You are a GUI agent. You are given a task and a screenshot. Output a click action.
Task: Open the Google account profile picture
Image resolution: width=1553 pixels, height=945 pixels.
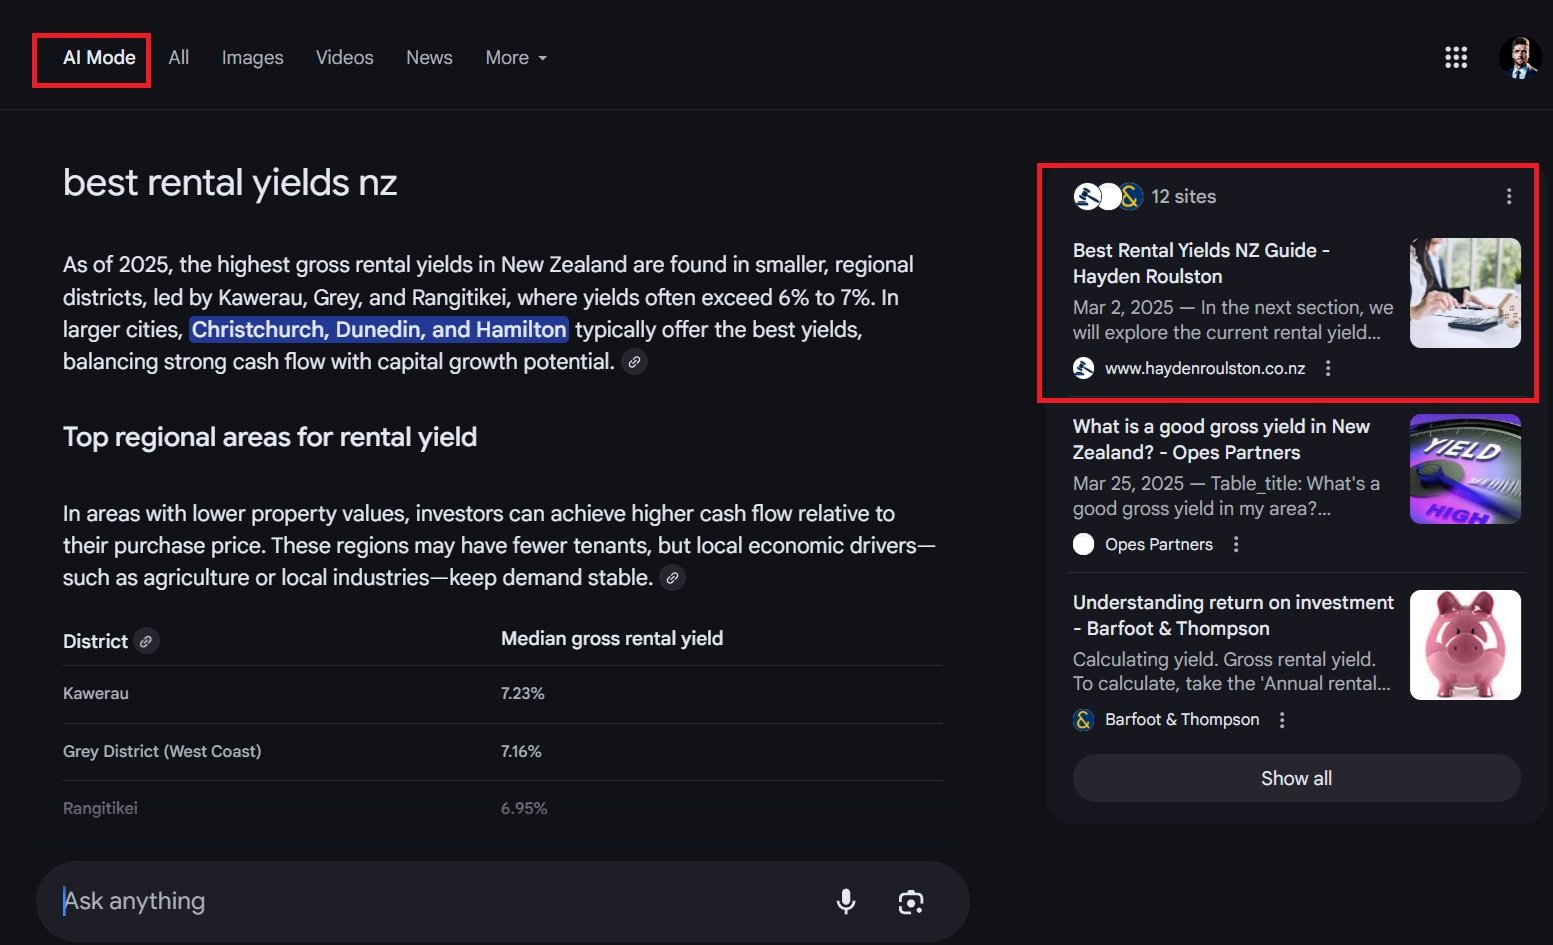pyautogui.click(x=1519, y=58)
